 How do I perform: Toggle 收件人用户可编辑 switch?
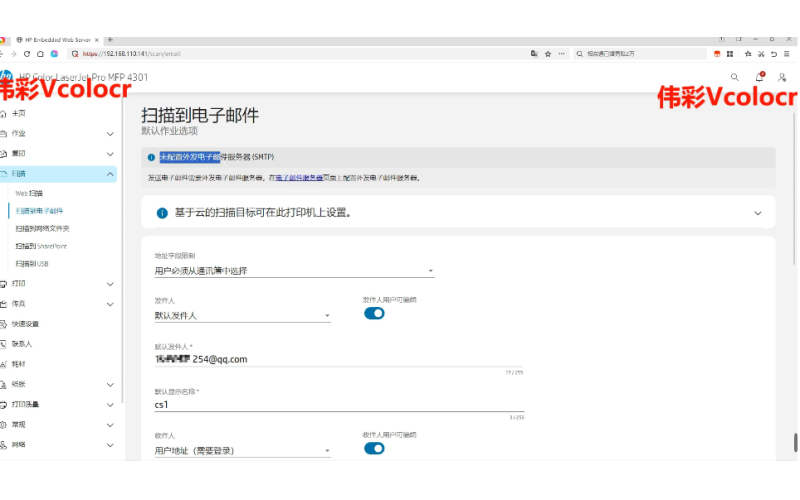374,448
